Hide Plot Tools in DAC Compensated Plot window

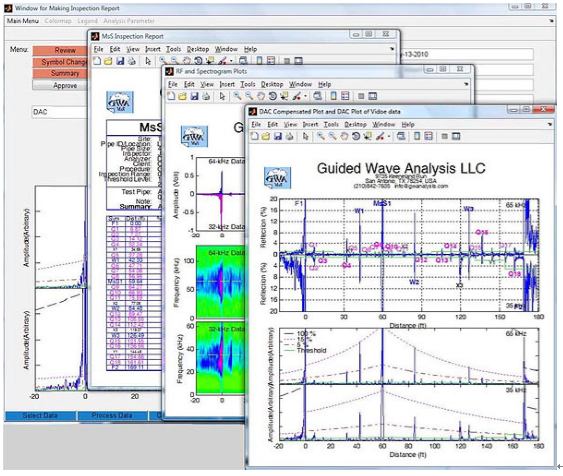click(x=445, y=136)
